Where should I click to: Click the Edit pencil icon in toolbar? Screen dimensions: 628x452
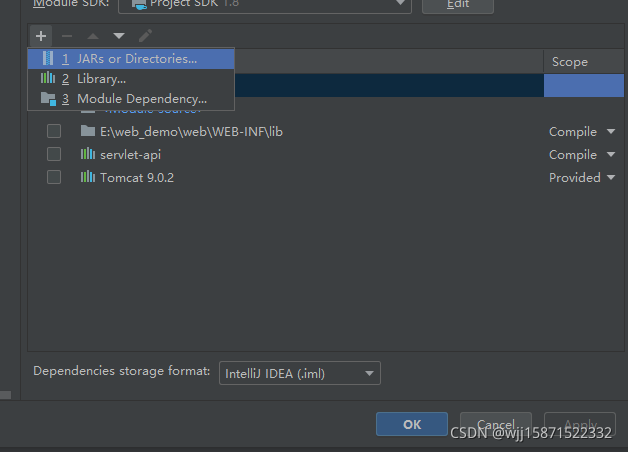(x=145, y=36)
